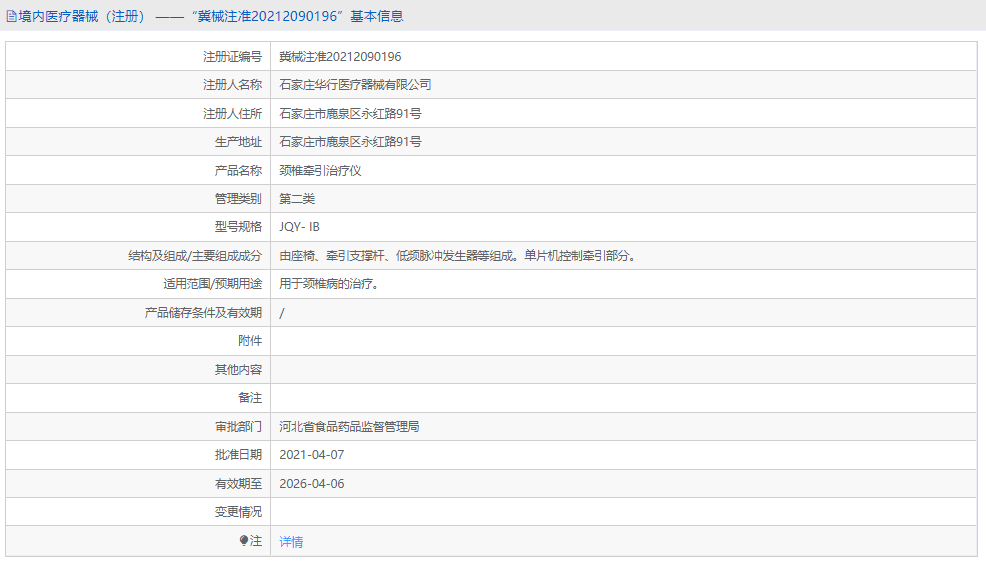Click the 附件 label
Viewport: 986px width, 561px height.
[x=250, y=341]
